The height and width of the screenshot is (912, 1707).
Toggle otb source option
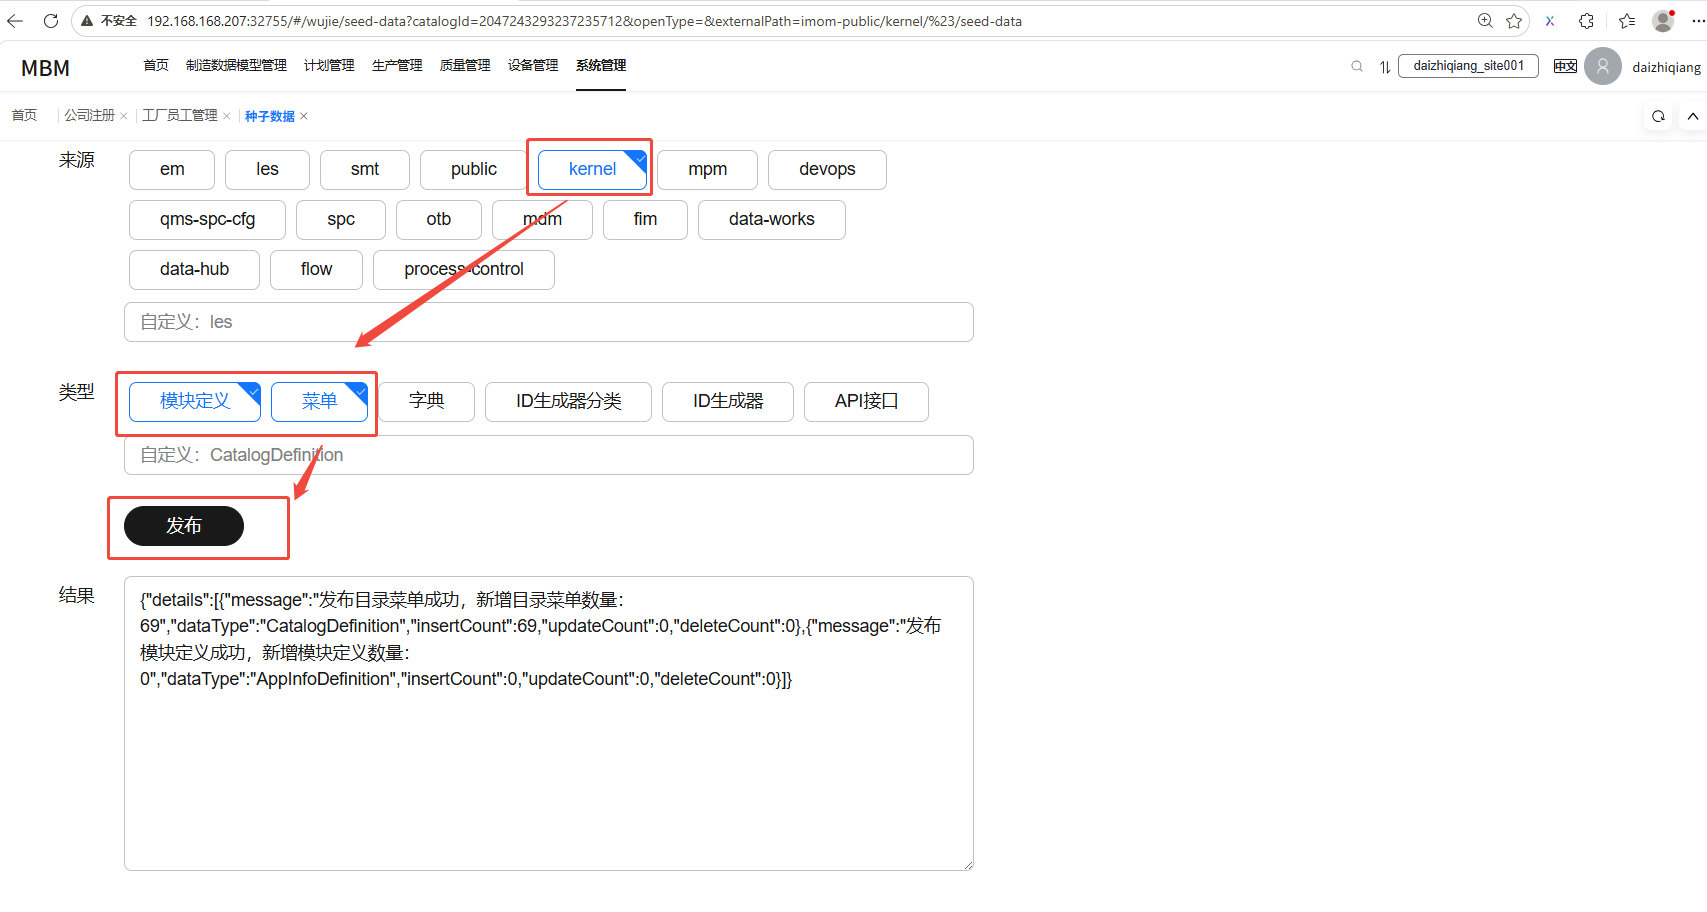tap(439, 219)
